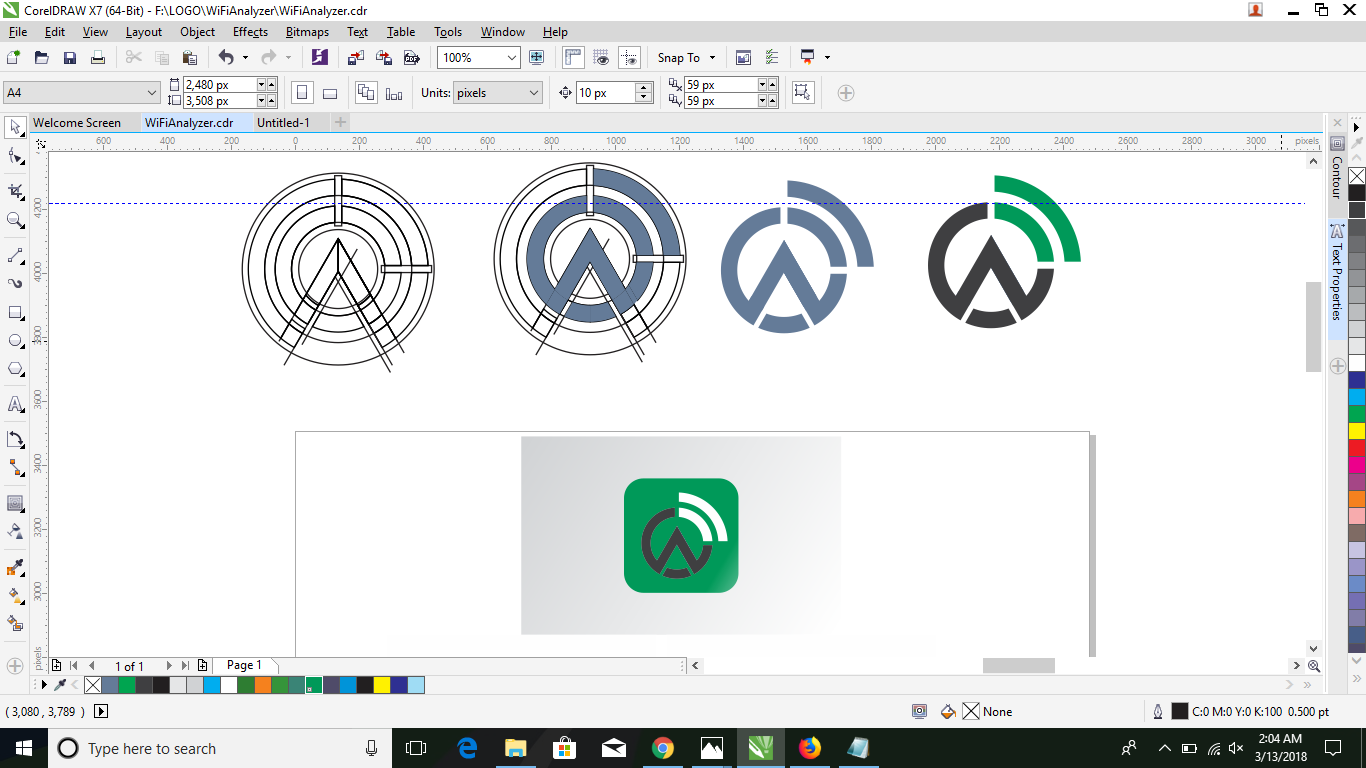This screenshot has height=768, width=1366.
Task: Select the Shape tool in toolbox
Action: (x=15, y=156)
